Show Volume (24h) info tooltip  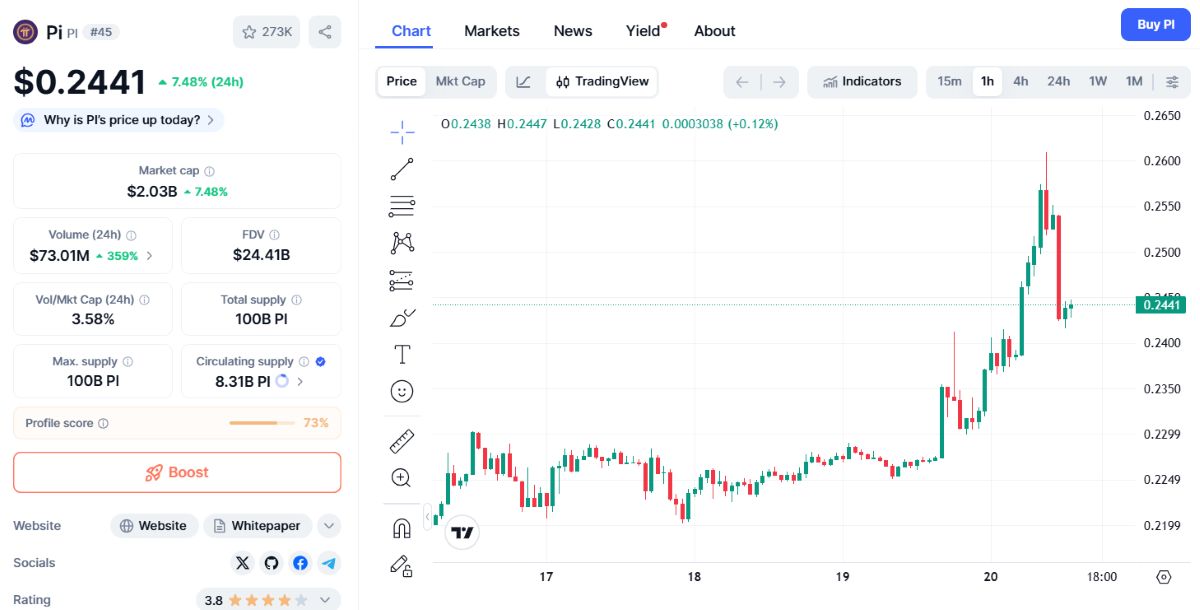[x=131, y=235]
